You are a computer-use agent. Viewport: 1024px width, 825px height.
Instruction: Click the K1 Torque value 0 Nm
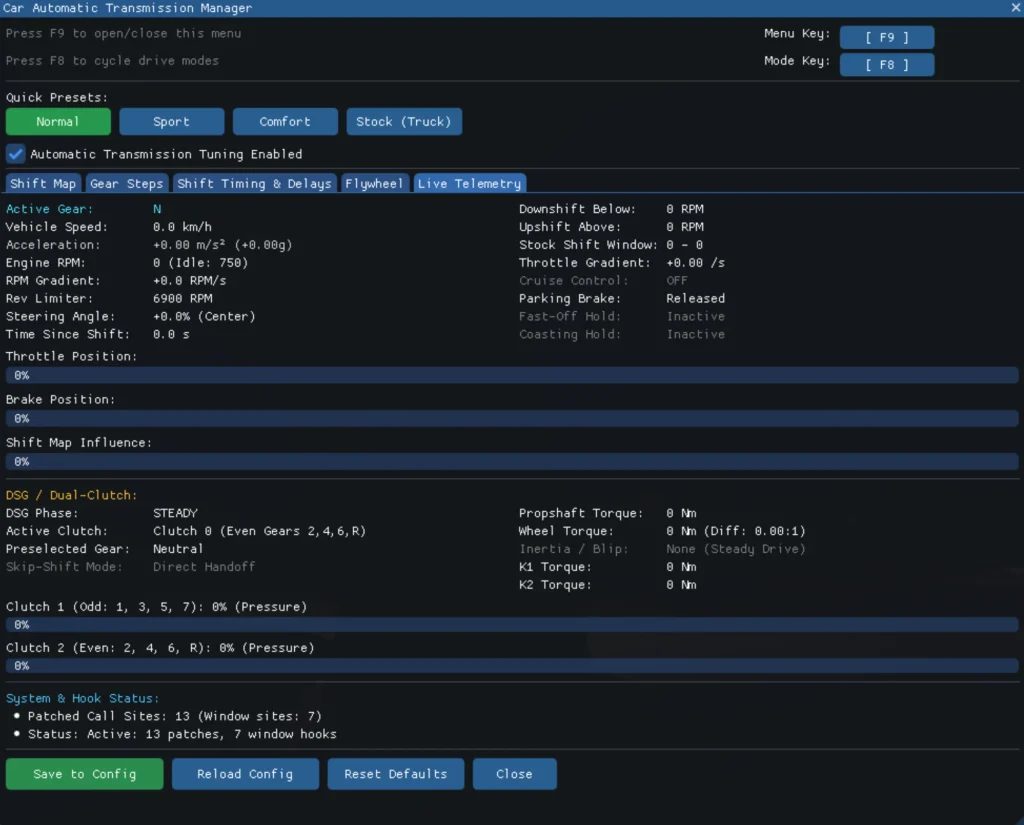pos(681,567)
